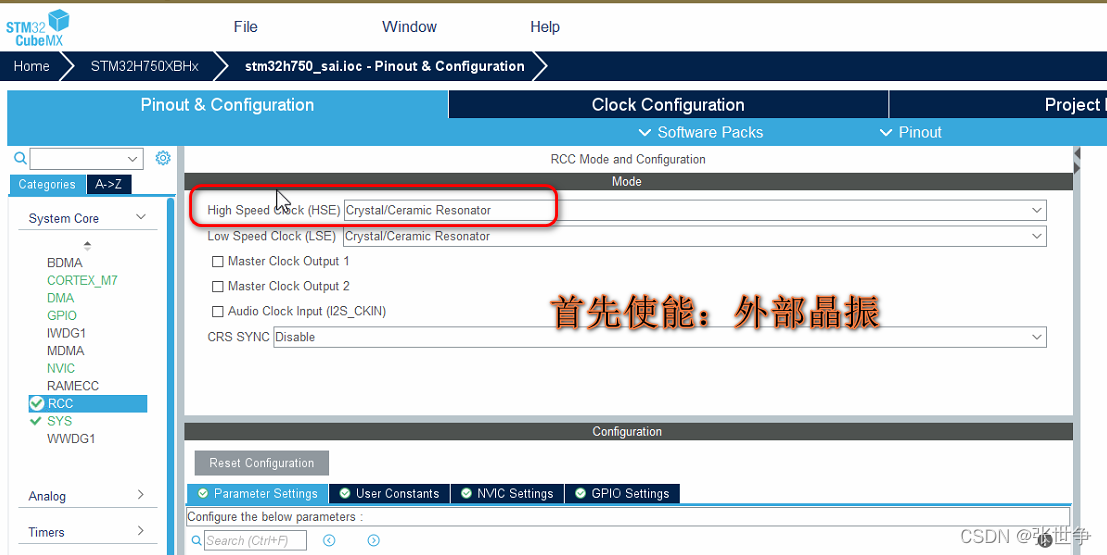Click the Reset Configuration button
The image size is (1107, 555).
[262, 463]
